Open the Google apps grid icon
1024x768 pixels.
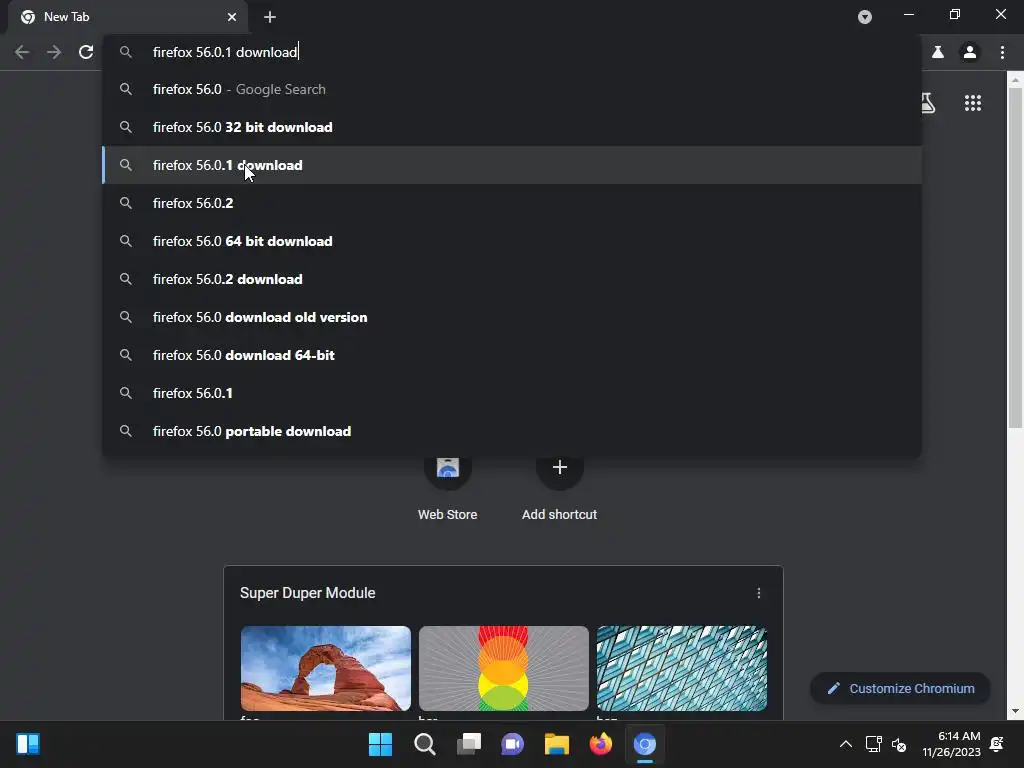tap(973, 103)
